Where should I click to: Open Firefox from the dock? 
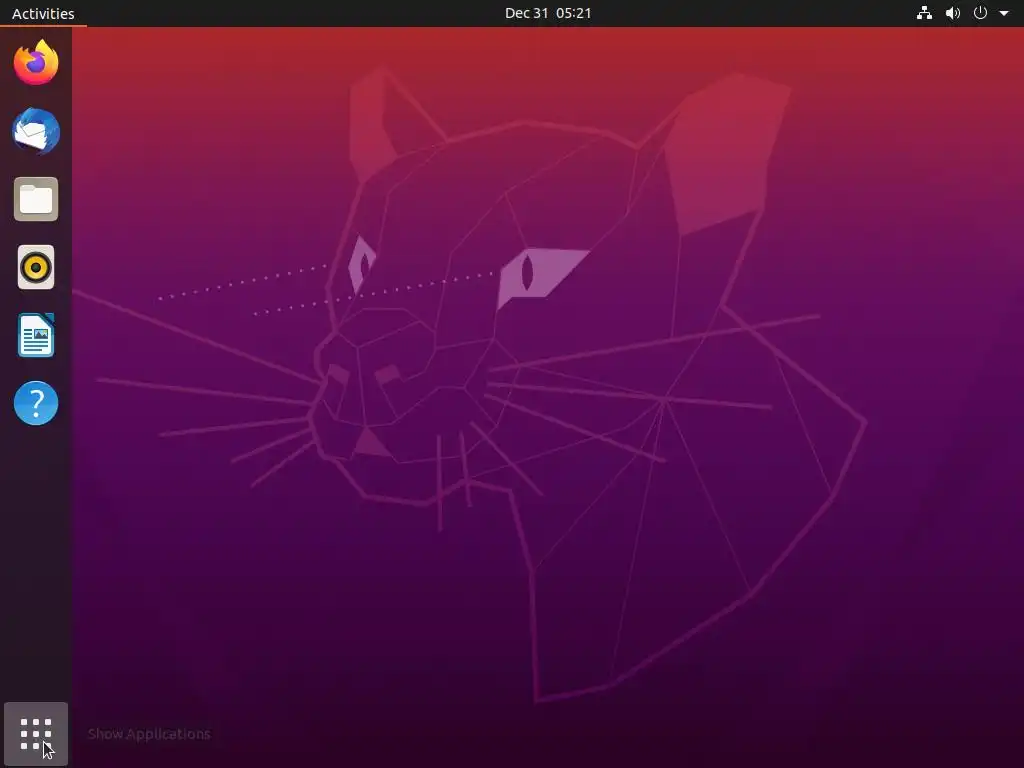tap(36, 63)
